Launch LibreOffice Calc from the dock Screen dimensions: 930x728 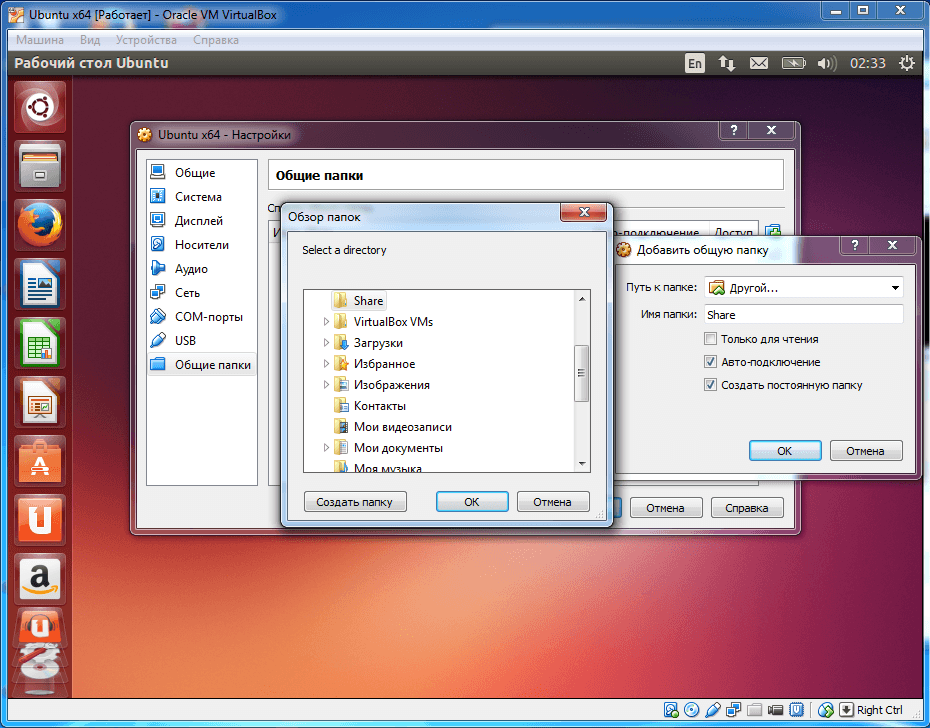click(40, 343)
